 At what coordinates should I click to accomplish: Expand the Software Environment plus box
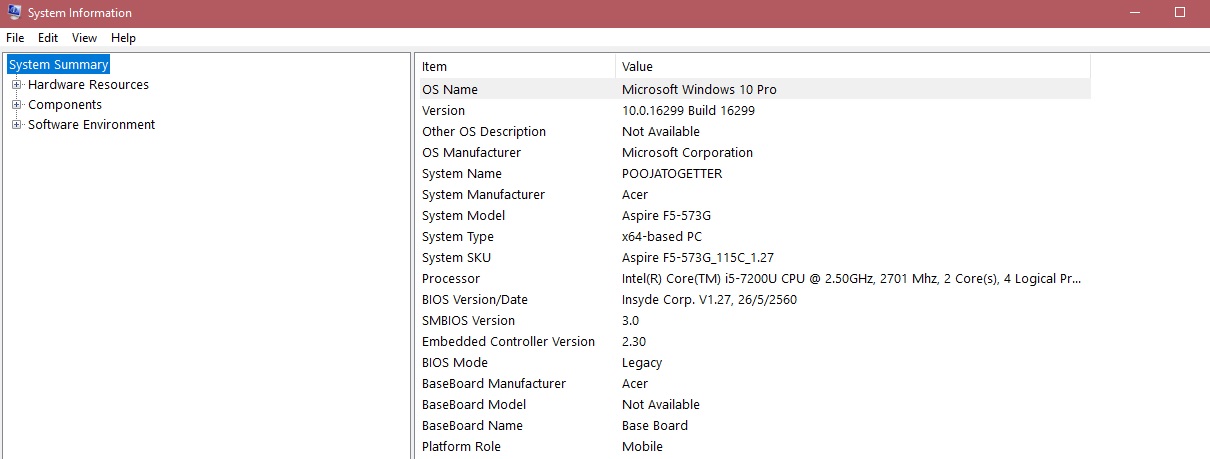click(x=16, y=125)
